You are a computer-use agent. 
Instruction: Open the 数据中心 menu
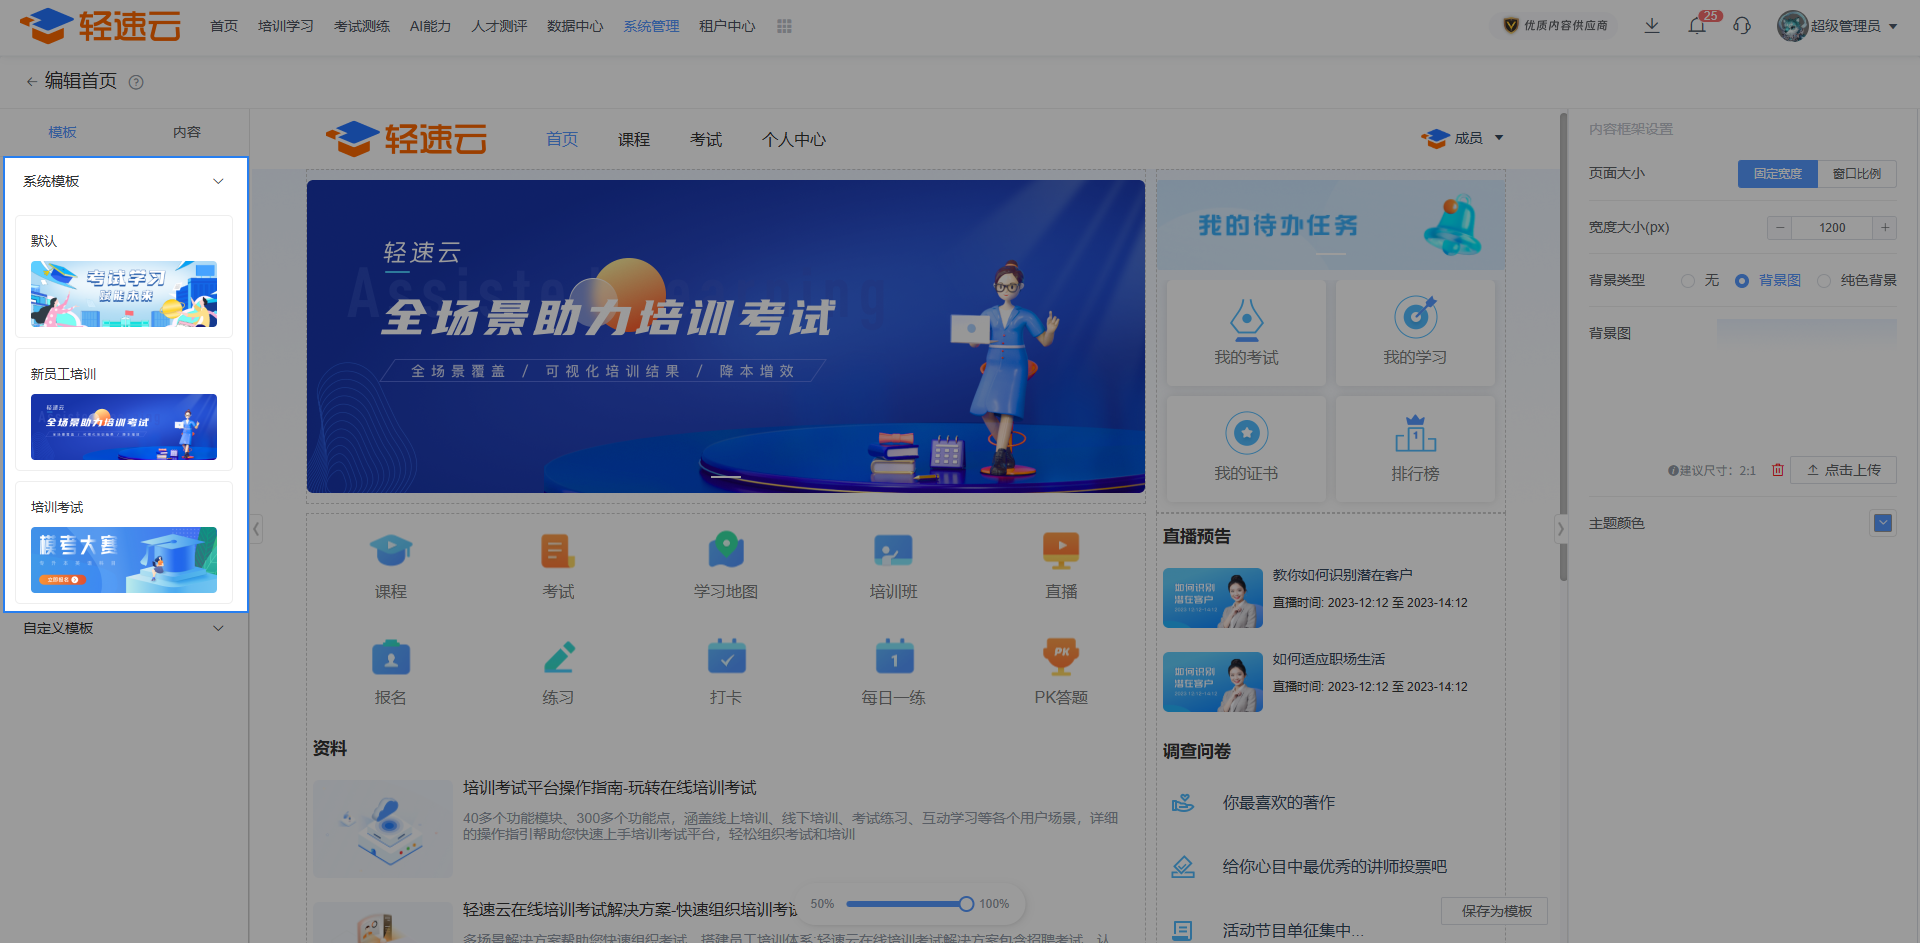click(575, 26)
